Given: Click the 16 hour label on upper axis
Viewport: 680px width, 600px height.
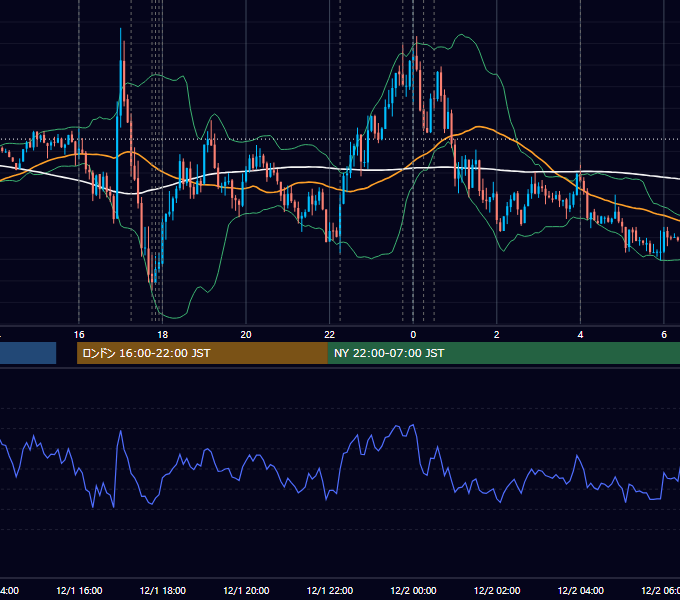Looking at the screenshot, I should pyautogui.click(x=79, y=335).
